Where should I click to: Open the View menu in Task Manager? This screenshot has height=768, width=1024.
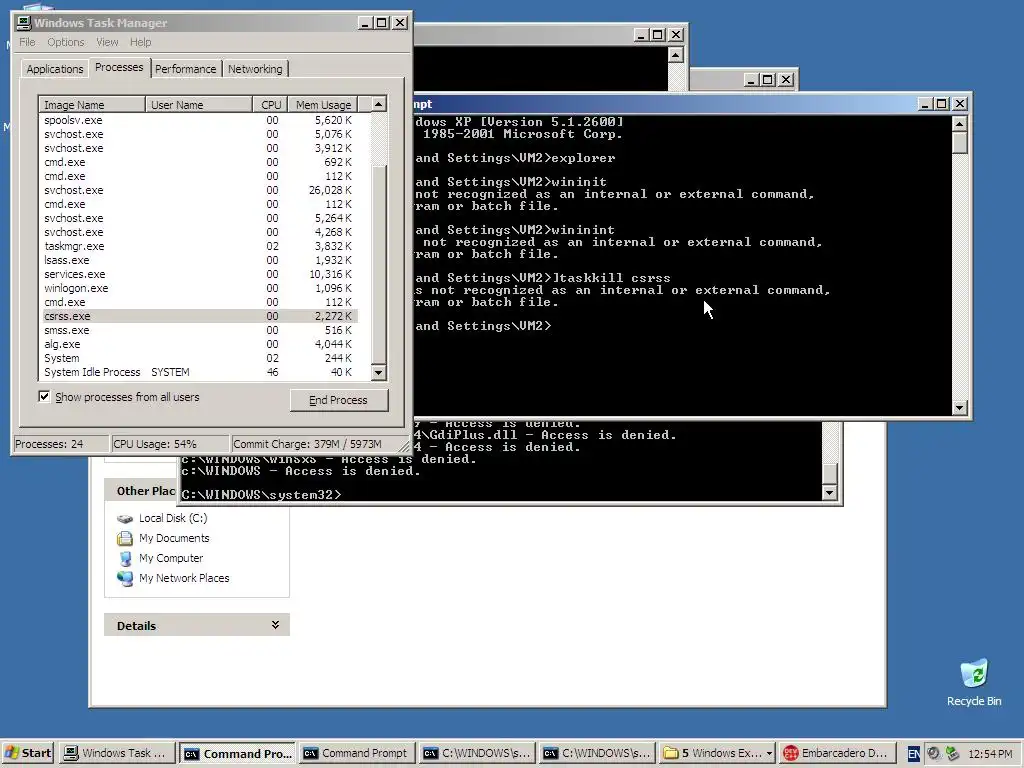107,42
